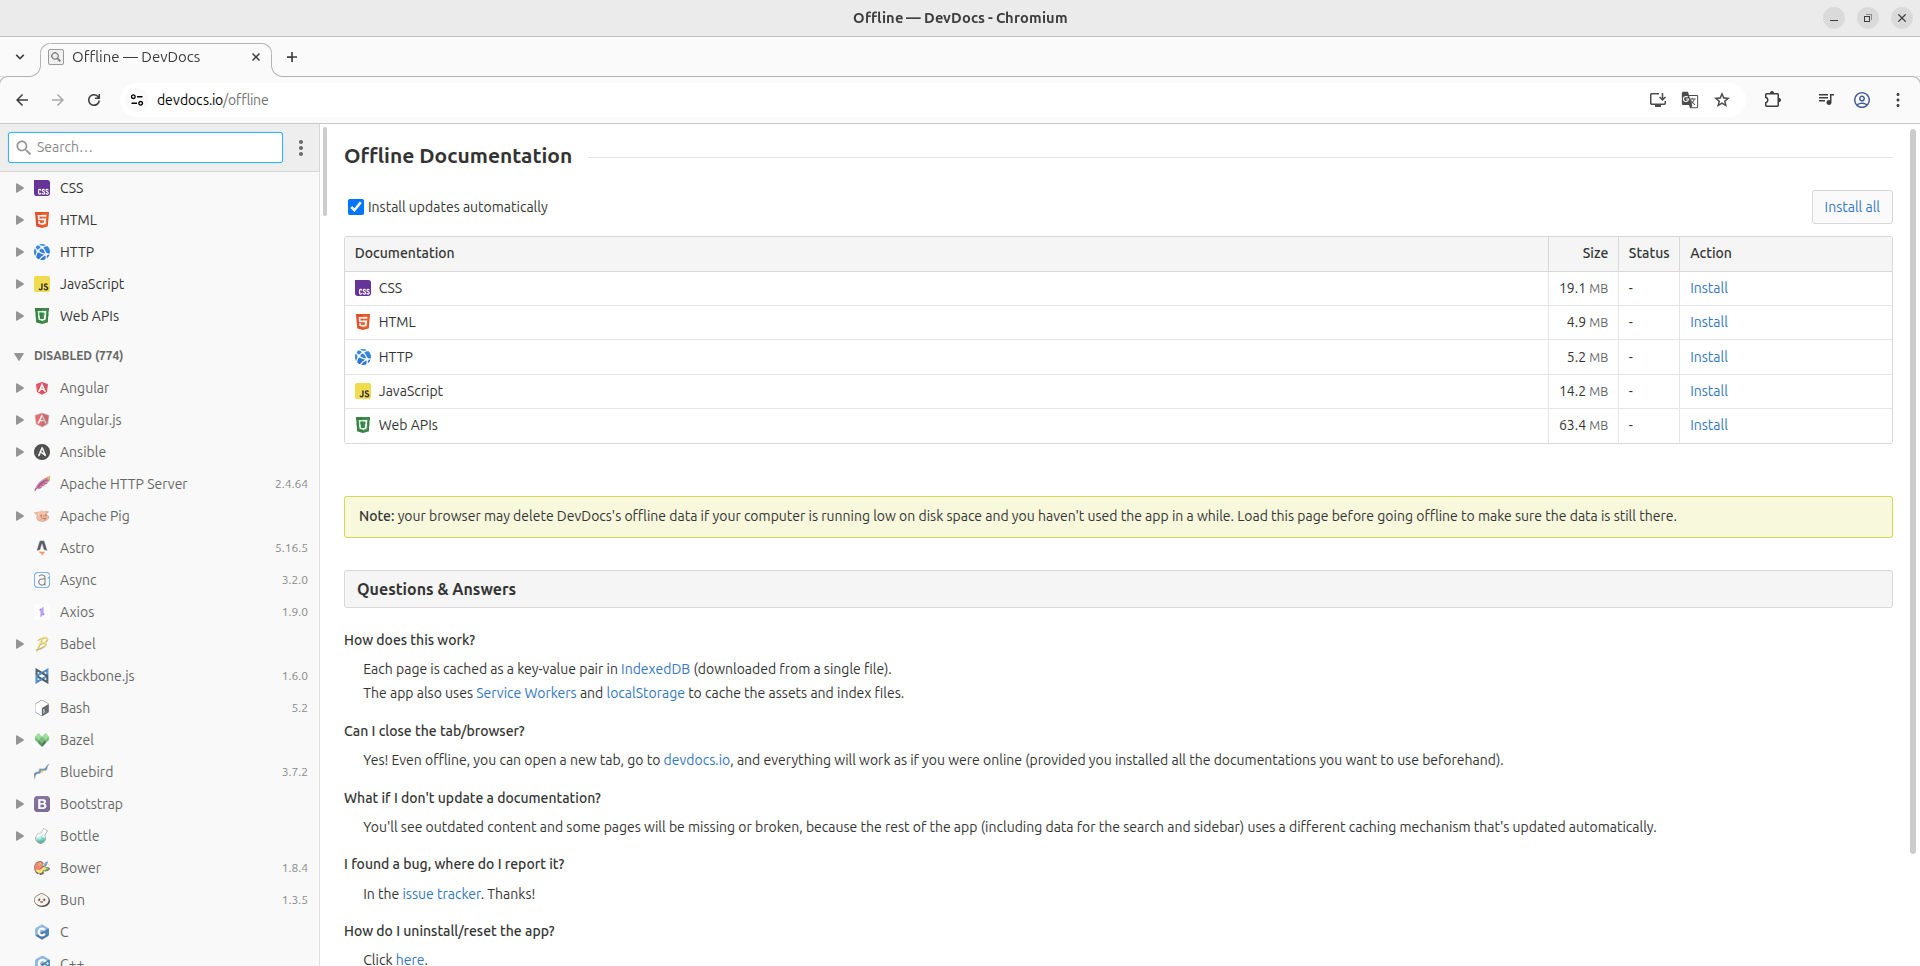1920x966 pixels.
Task: Click the bookmark star icon in address bar
Action: click(x=1722, y=100)
